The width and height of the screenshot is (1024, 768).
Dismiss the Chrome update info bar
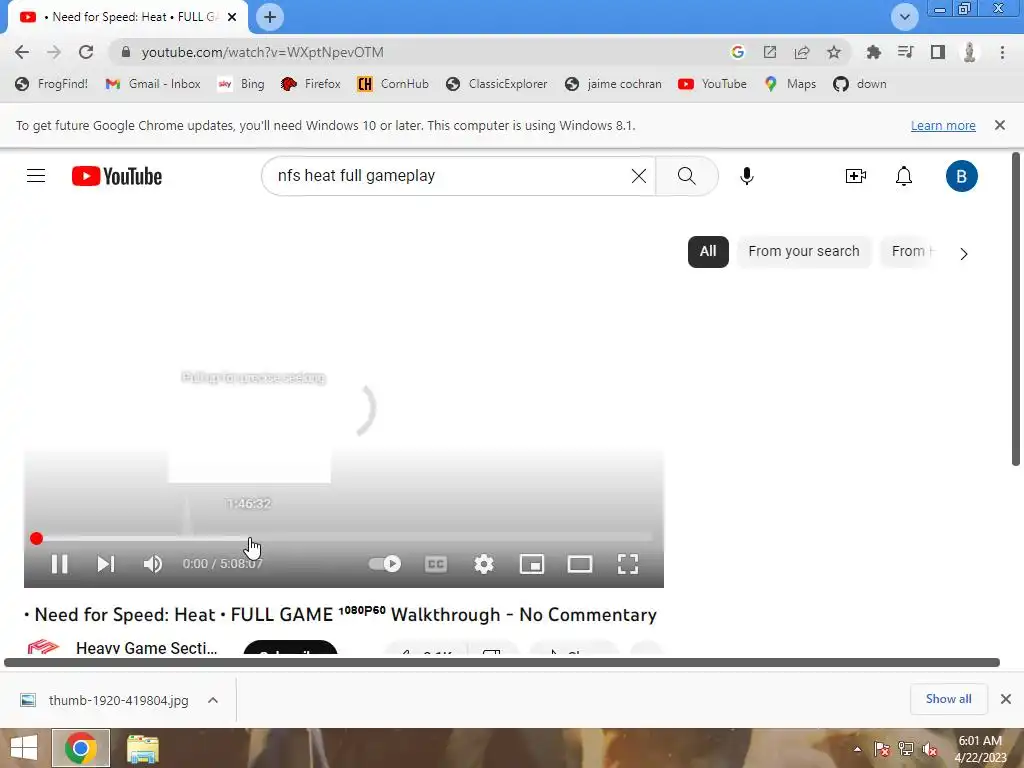[x=1000, y=125]
